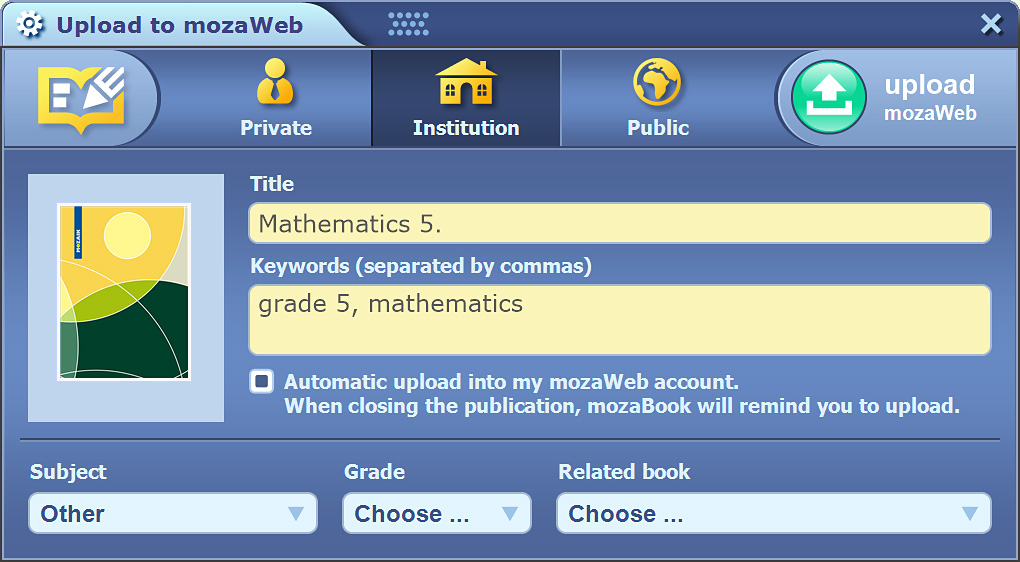Expand the Grade dropdown

pos(436,514)
